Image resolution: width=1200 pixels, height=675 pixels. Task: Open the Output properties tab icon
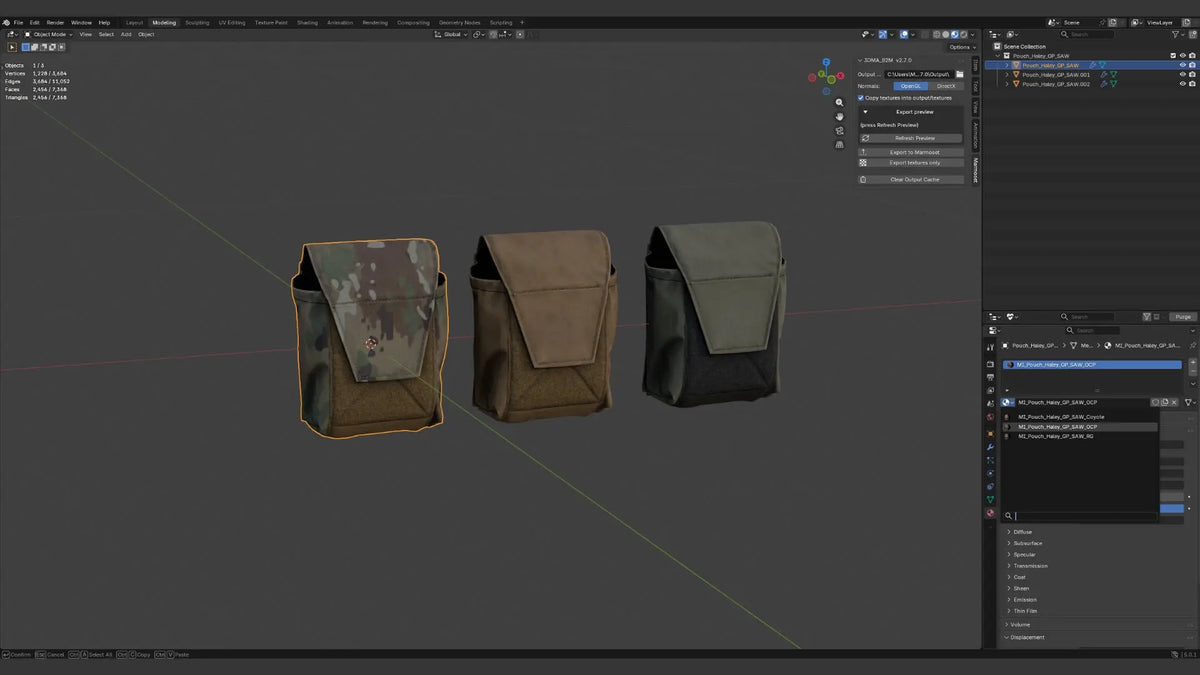[990, 377]
